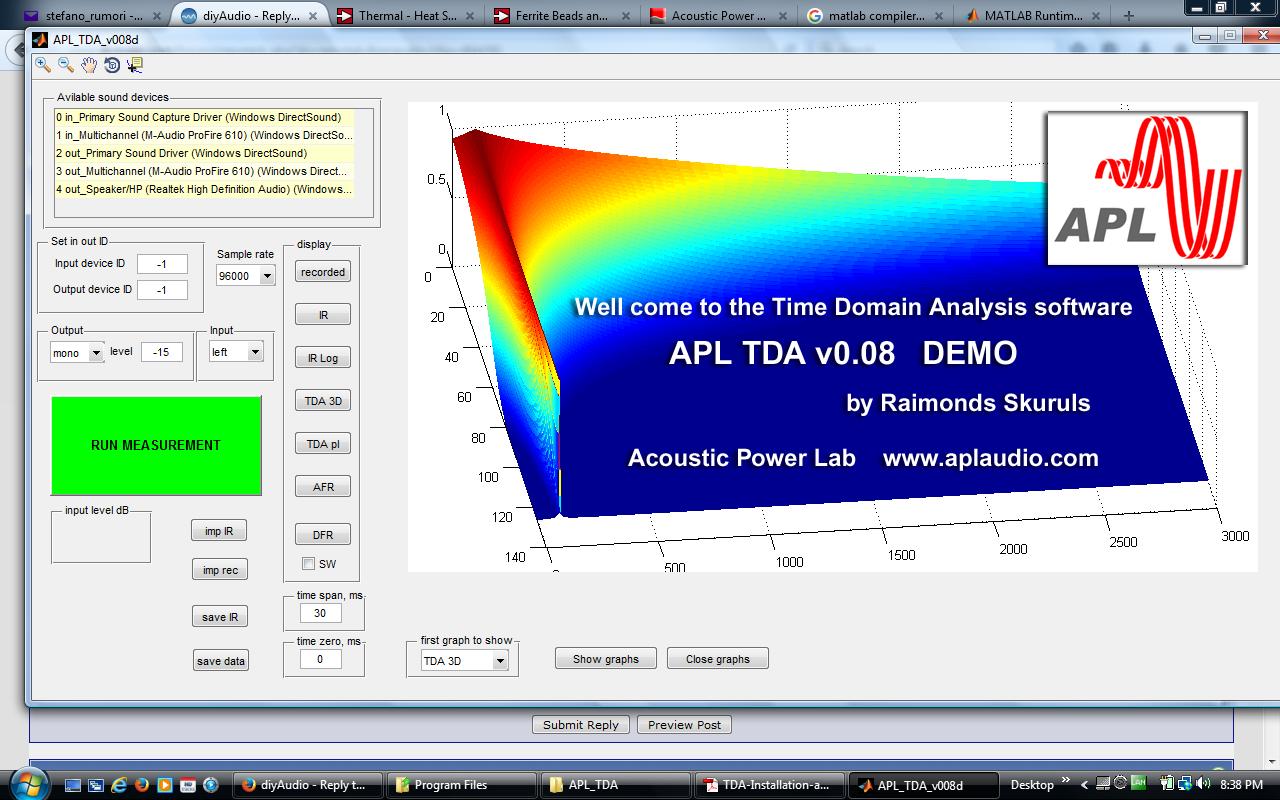Select 1 in_Multichannel M-Audio ProFire device

[204, 135]
